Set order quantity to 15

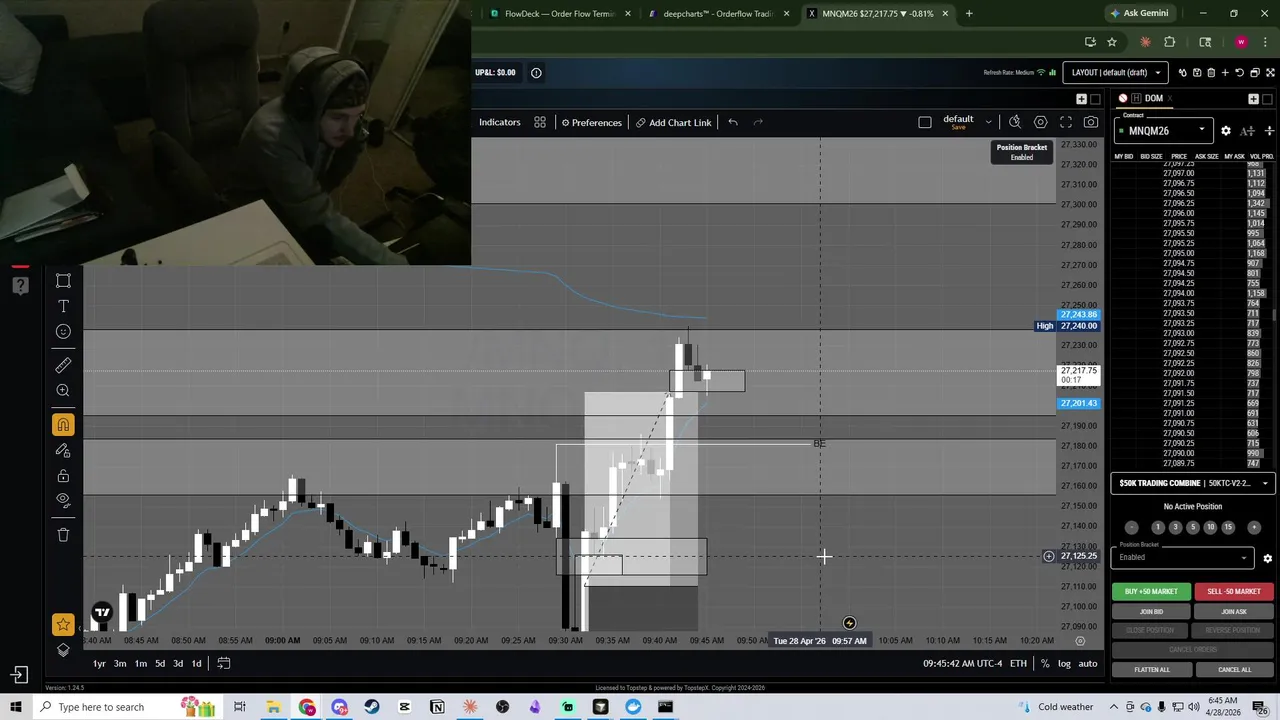point(1228,527)
